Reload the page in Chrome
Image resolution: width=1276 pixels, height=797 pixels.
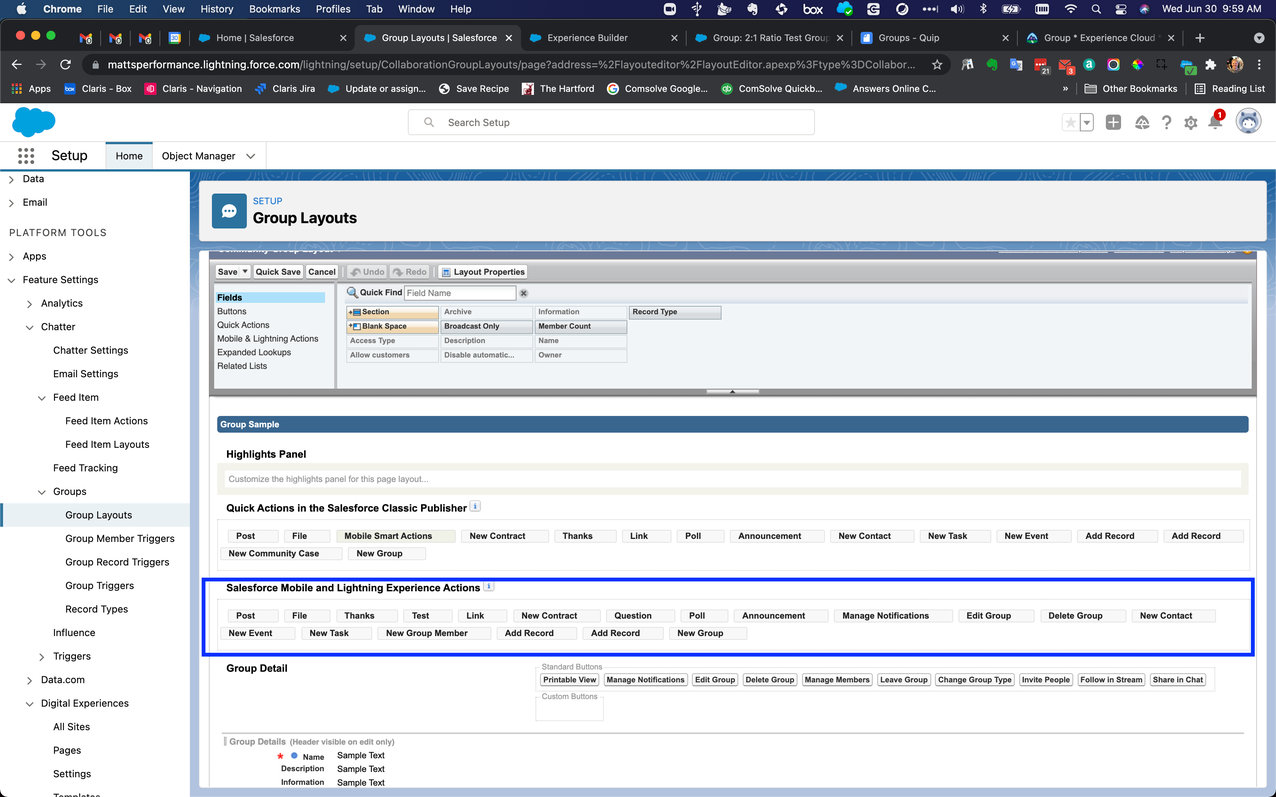coord(66,64)
